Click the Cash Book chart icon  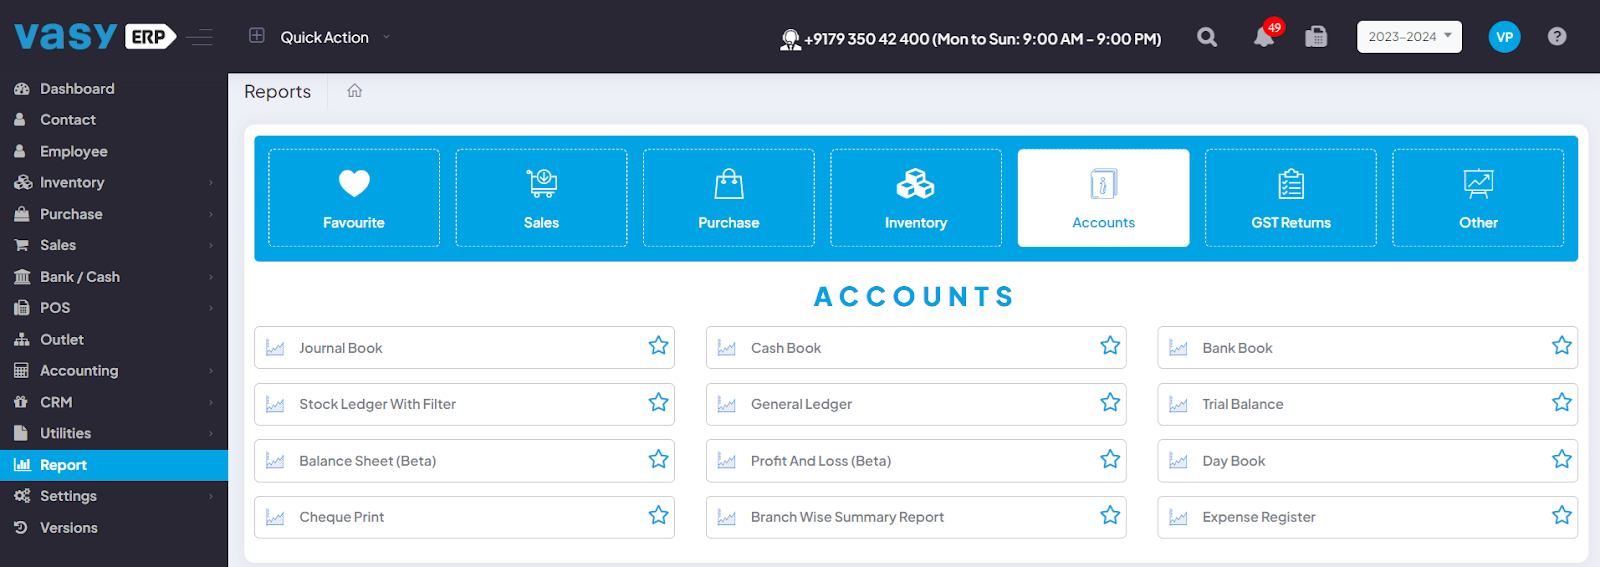(727, 348)
